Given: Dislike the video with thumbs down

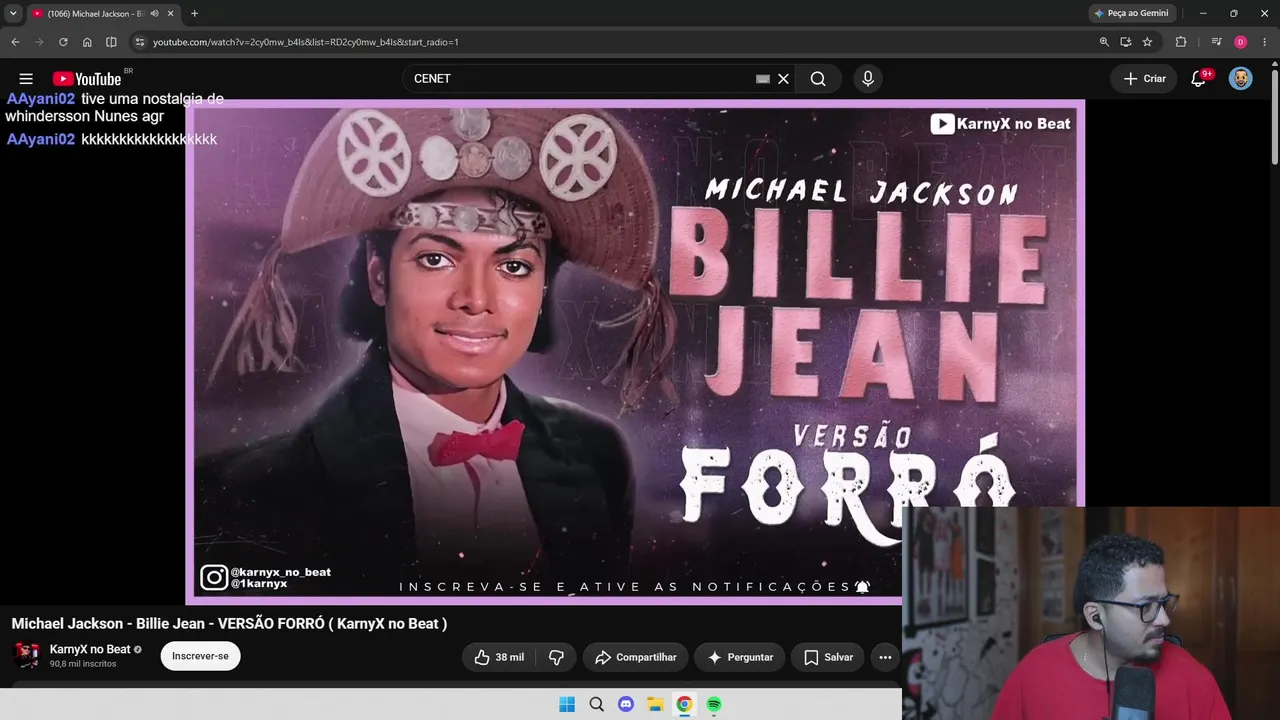Looking at the screenshot, I should (x=556, y=657).
